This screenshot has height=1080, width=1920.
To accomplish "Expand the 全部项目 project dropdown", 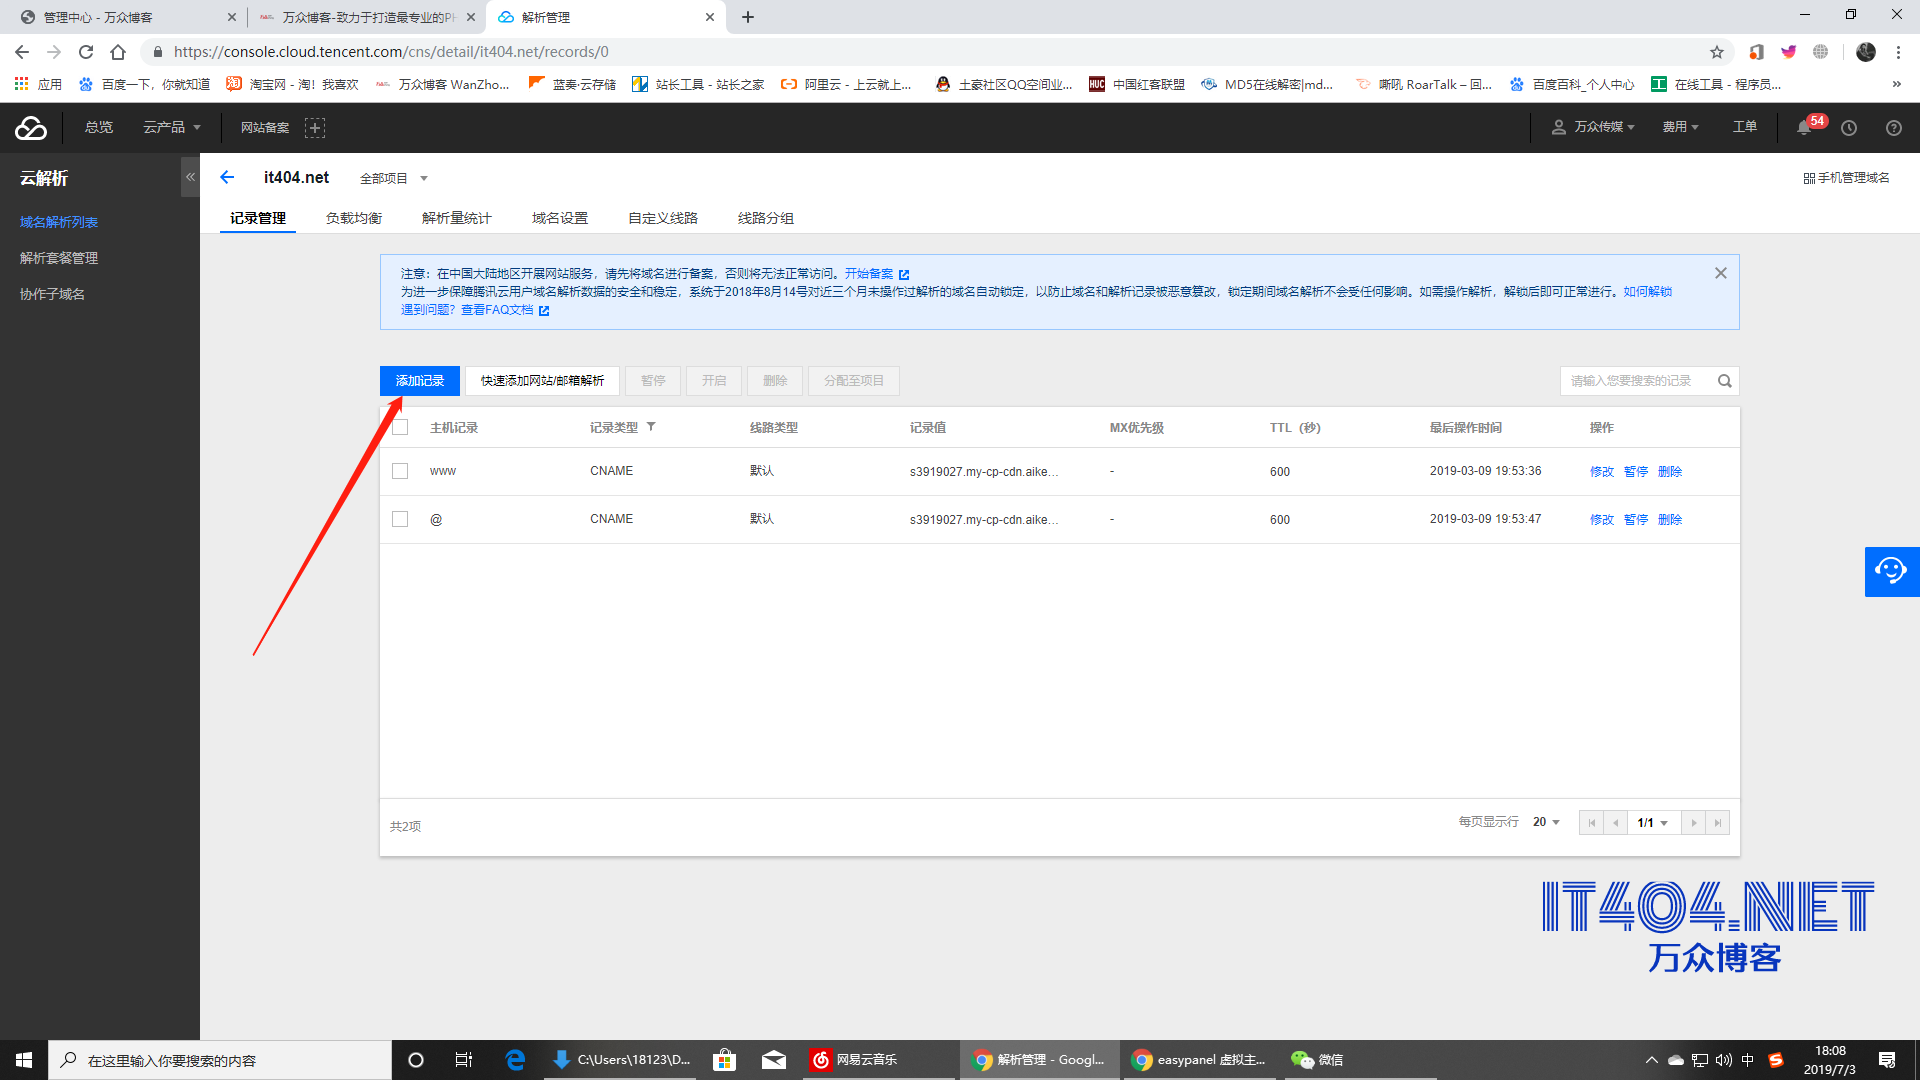I will click(x=394, y=178).
